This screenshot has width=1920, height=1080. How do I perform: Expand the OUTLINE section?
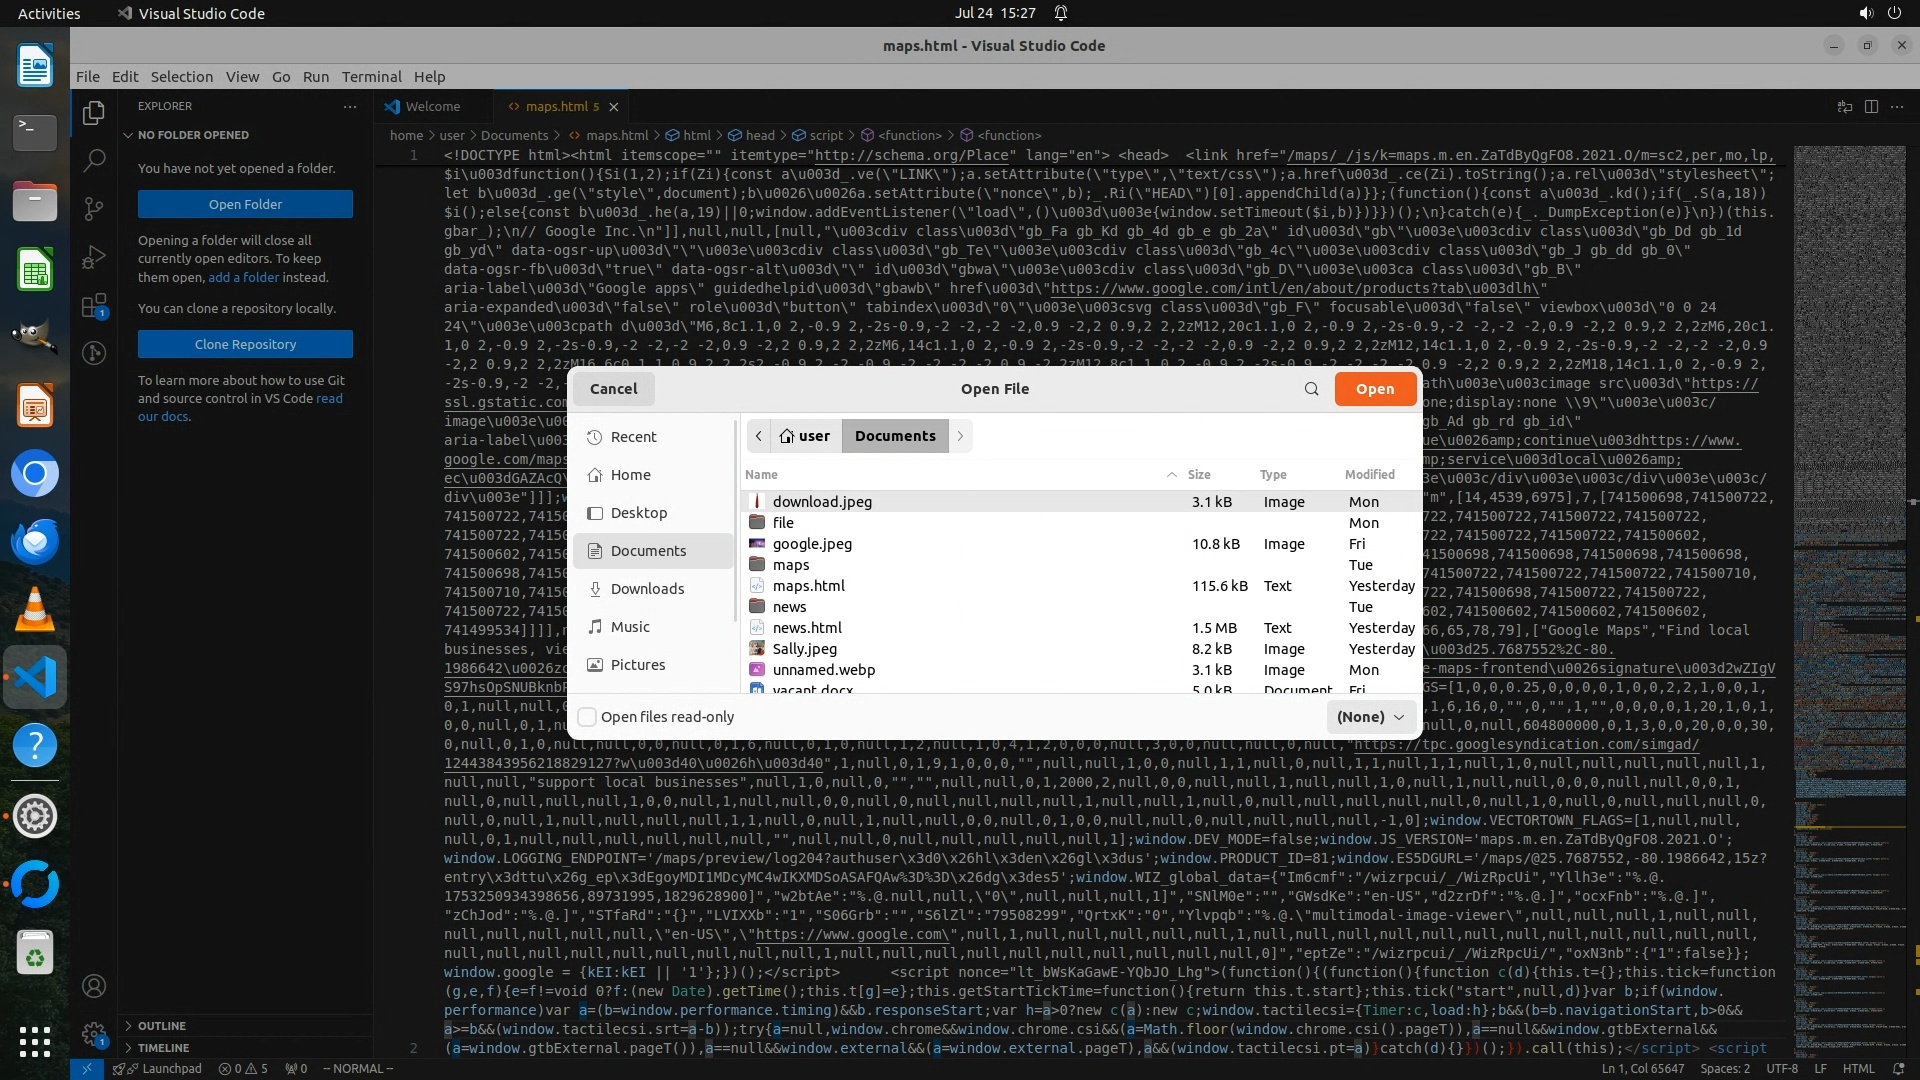(161, 1026)
